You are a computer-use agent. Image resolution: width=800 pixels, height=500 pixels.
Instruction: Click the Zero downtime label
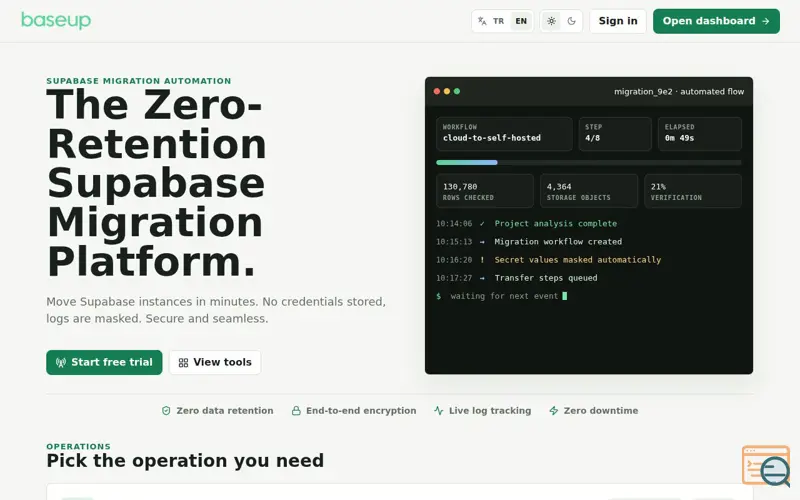click(x=601, y=411)
